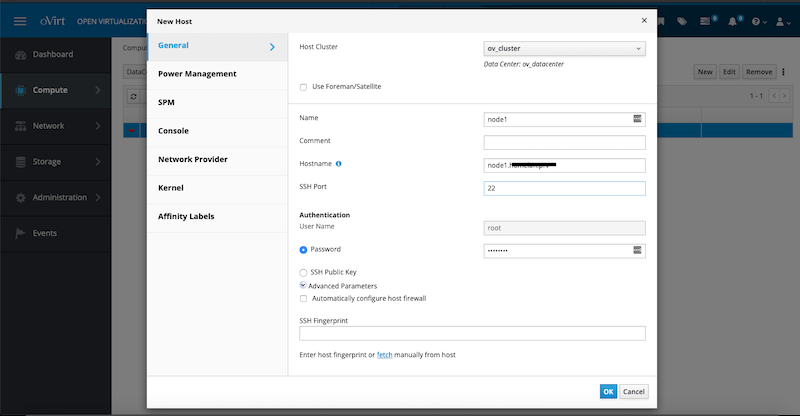The height and width of the screenshot is (416, 800).
Task: Collapse the Advanced Parameters section
Action: [x=303, y=285]
